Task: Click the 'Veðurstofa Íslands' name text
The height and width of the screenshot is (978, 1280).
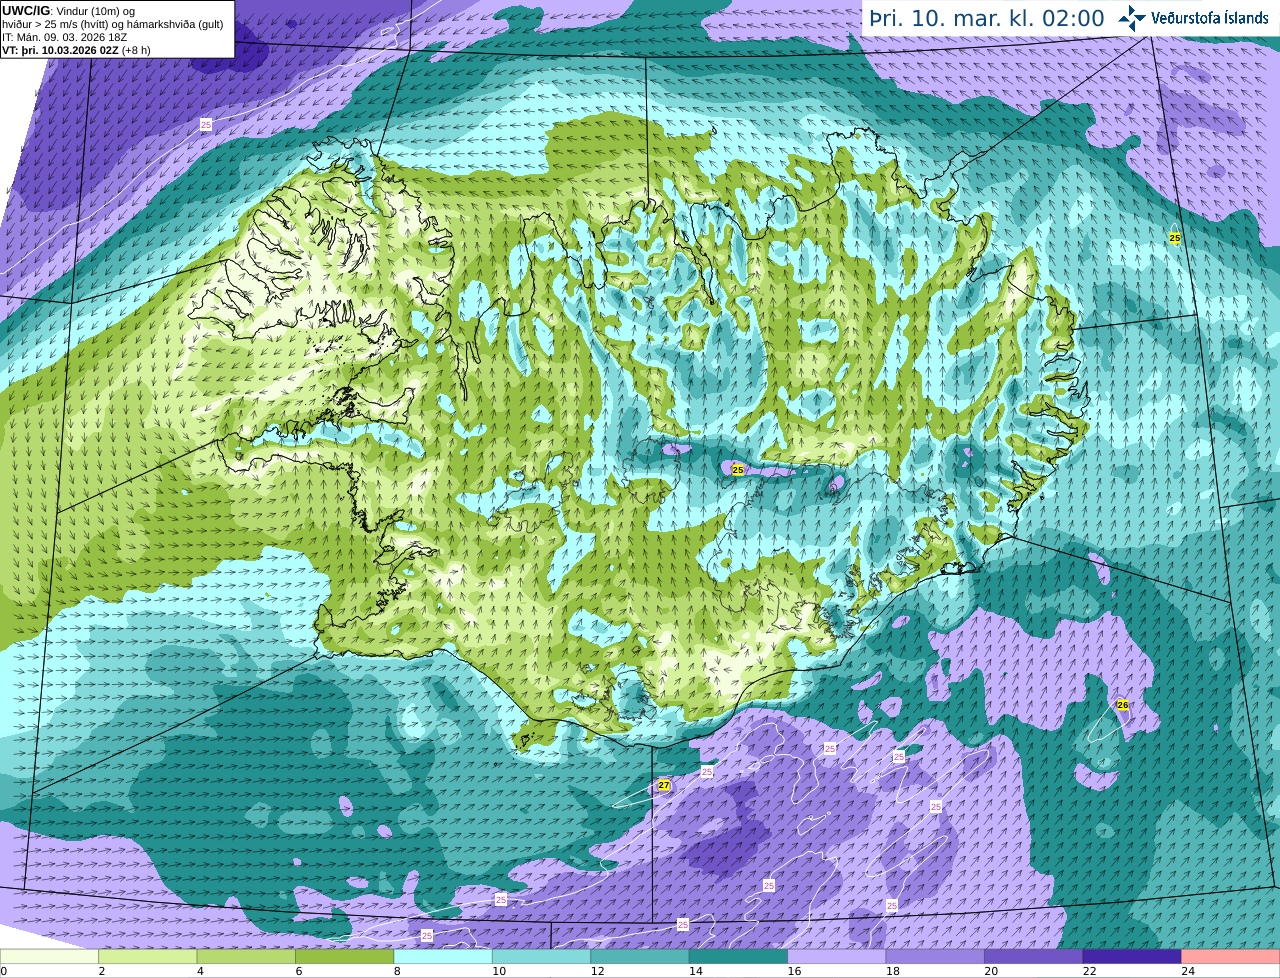Action: [x=1209, y=18]
